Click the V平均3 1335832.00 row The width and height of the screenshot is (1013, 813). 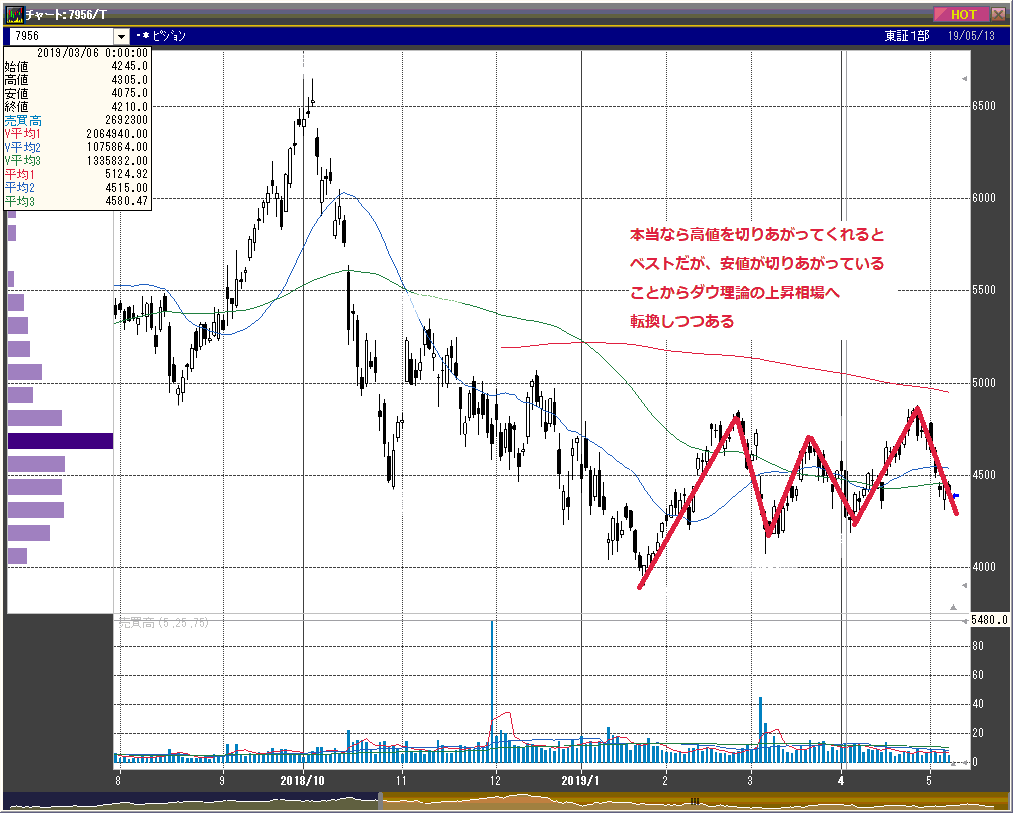[x=76, y=161]
